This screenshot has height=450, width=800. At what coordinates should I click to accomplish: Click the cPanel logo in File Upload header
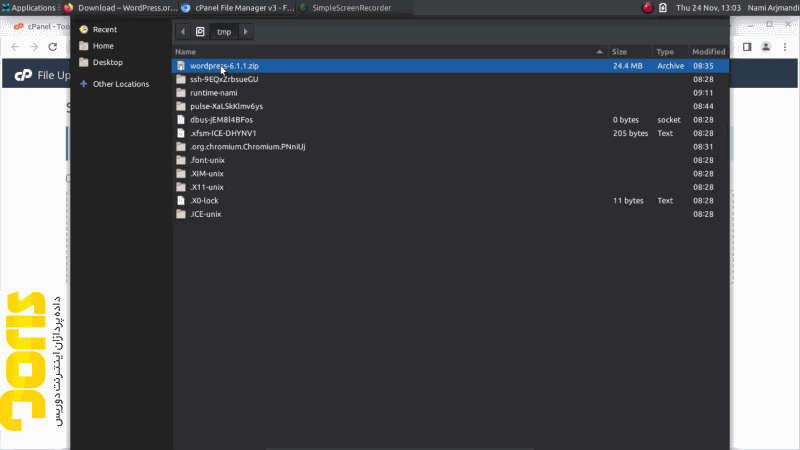point(23,76)
